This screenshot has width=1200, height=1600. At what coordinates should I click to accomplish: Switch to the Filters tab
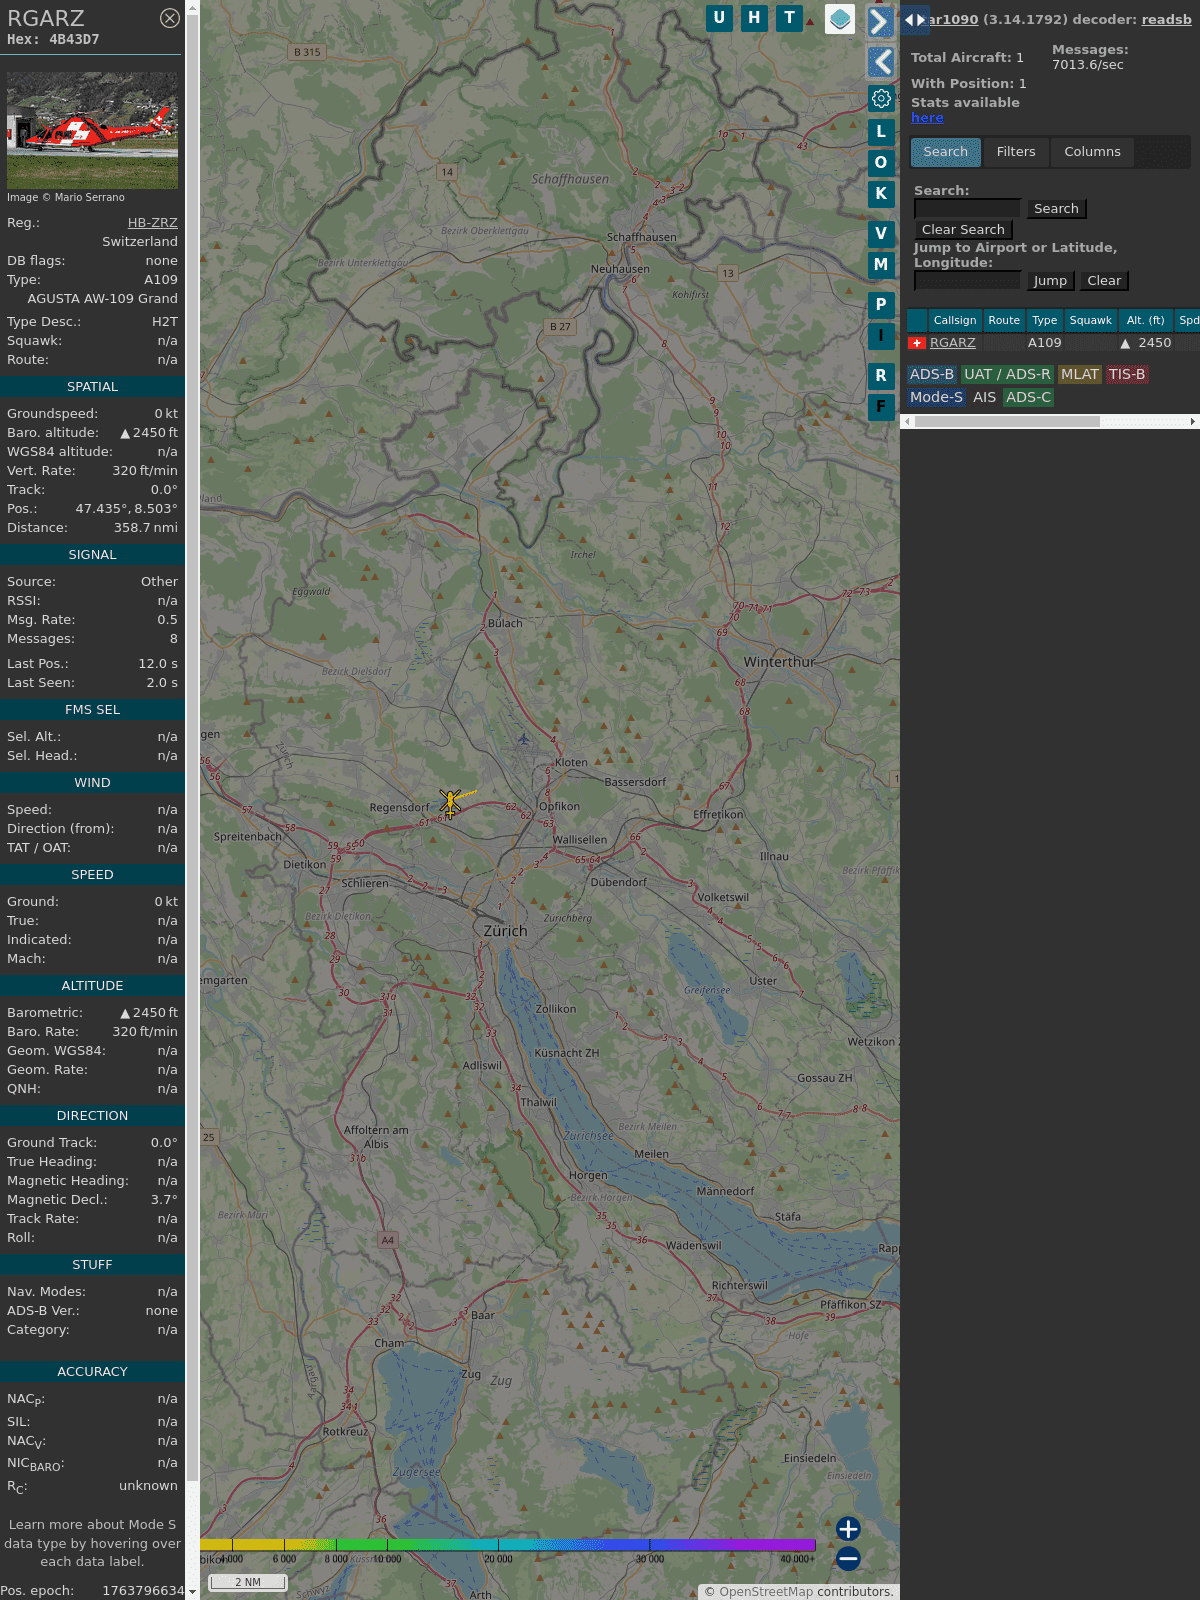coord(1016,152)
